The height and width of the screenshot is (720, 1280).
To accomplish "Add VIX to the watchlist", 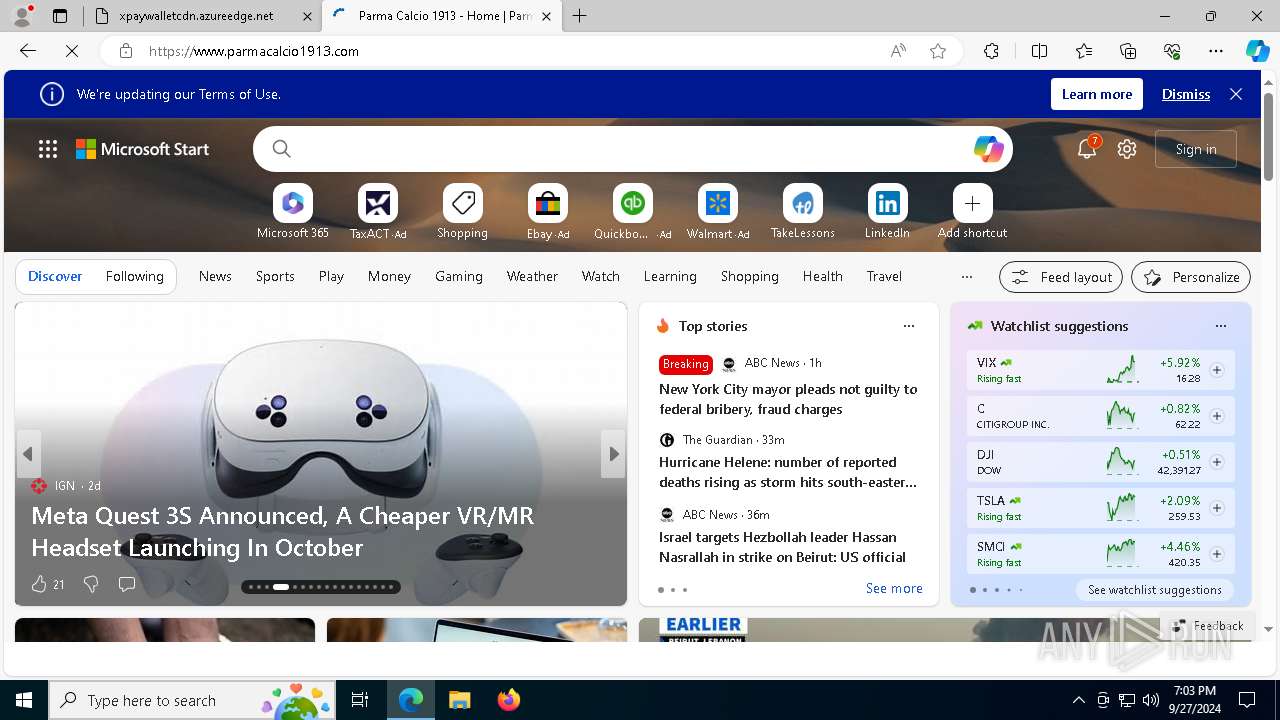I will (1217, 370).
